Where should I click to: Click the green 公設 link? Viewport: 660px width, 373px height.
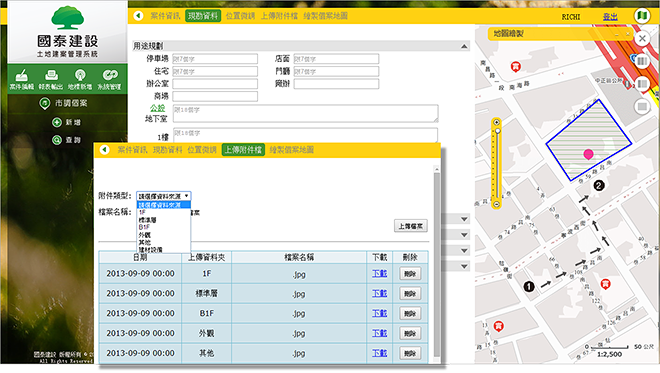pos(157,108)
